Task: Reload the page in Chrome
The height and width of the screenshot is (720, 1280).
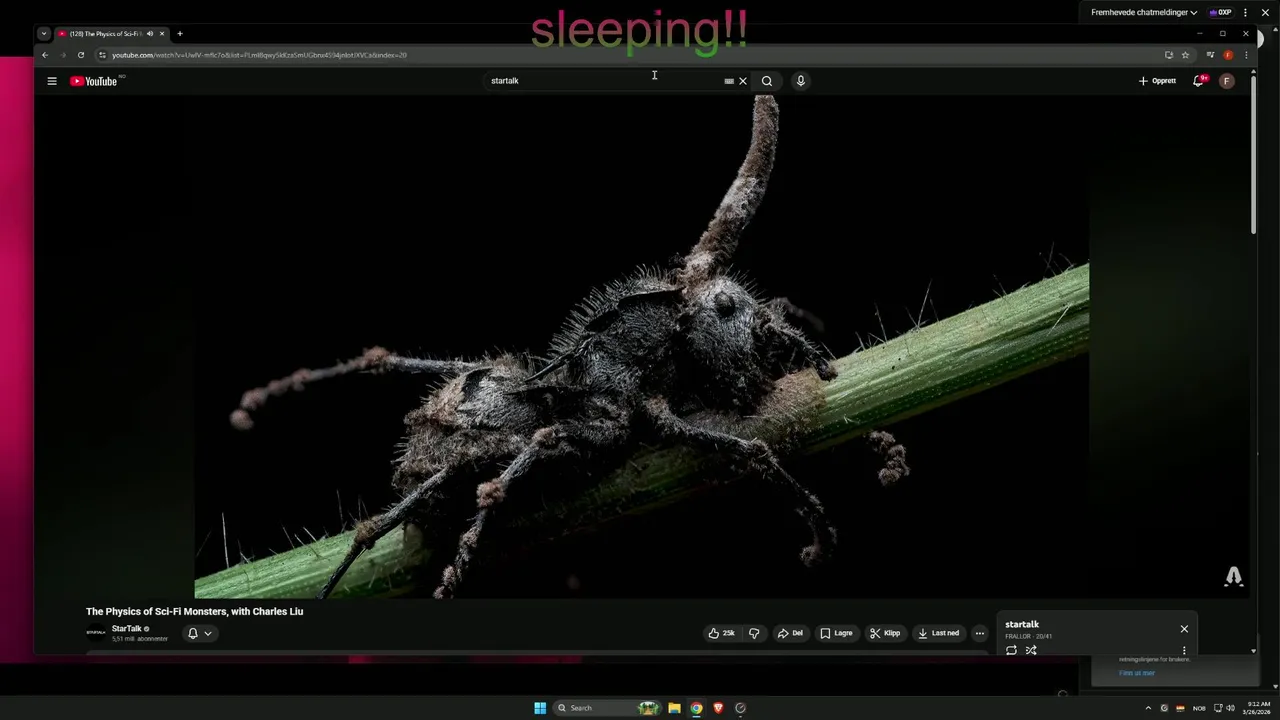Action: (81, 55)
